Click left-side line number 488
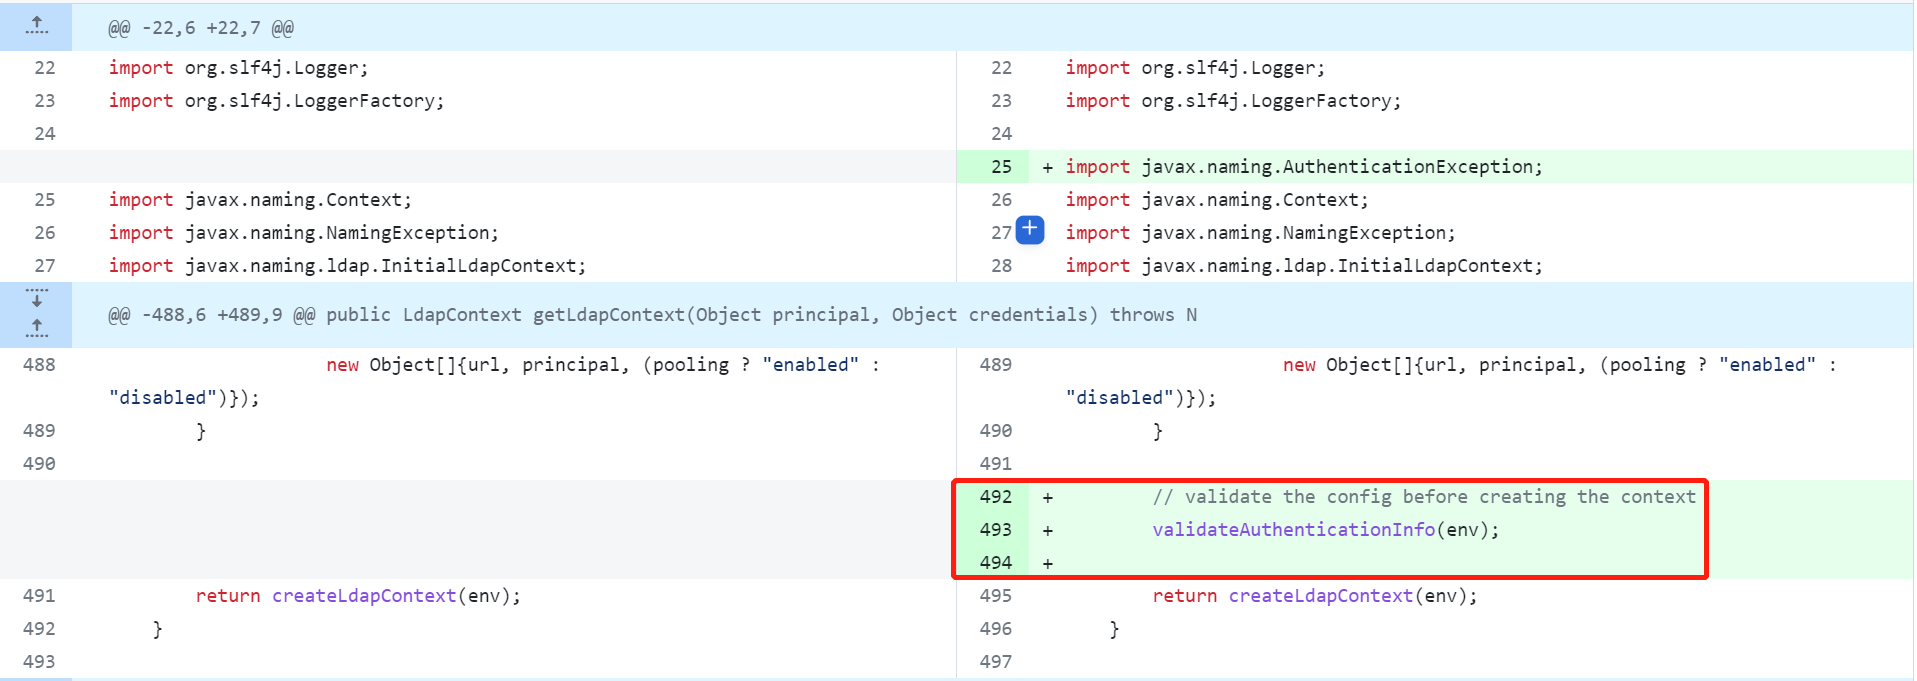This screenshot has width=1917, height=681. [x=39, y=365]
